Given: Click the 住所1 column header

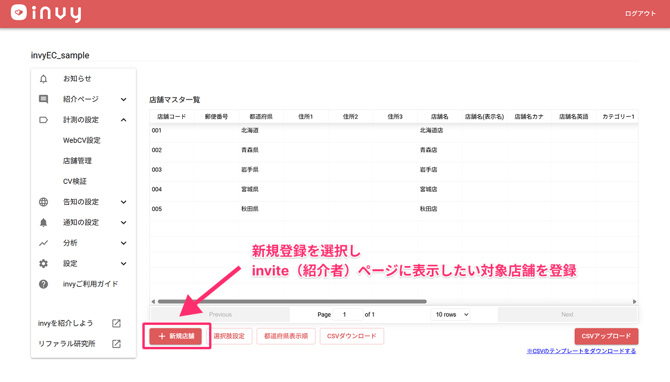Looking at the screenshot, I should (306, 117).
